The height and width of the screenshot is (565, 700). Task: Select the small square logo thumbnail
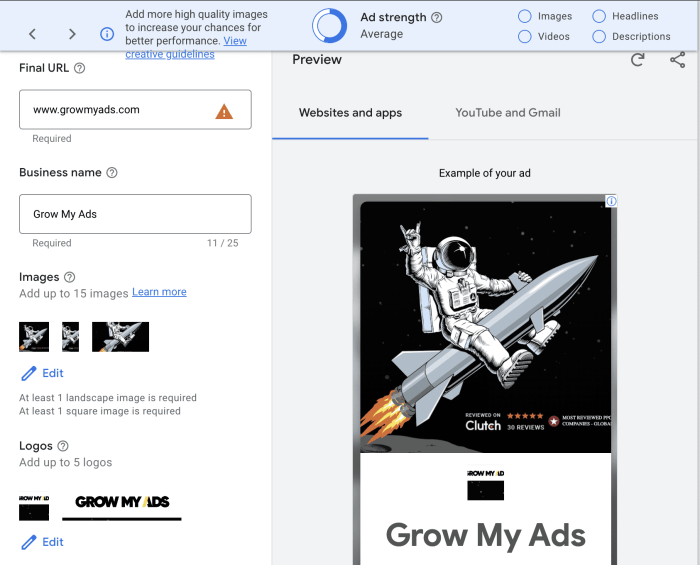[34, 506]
